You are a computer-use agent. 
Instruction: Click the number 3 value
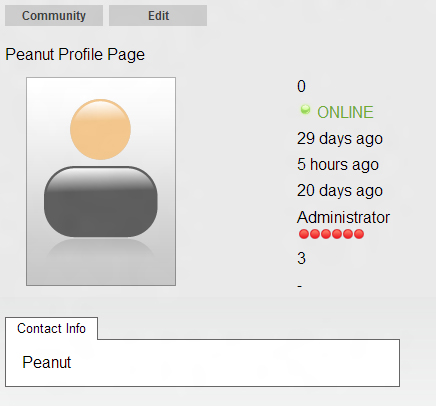tap(301, 258)
